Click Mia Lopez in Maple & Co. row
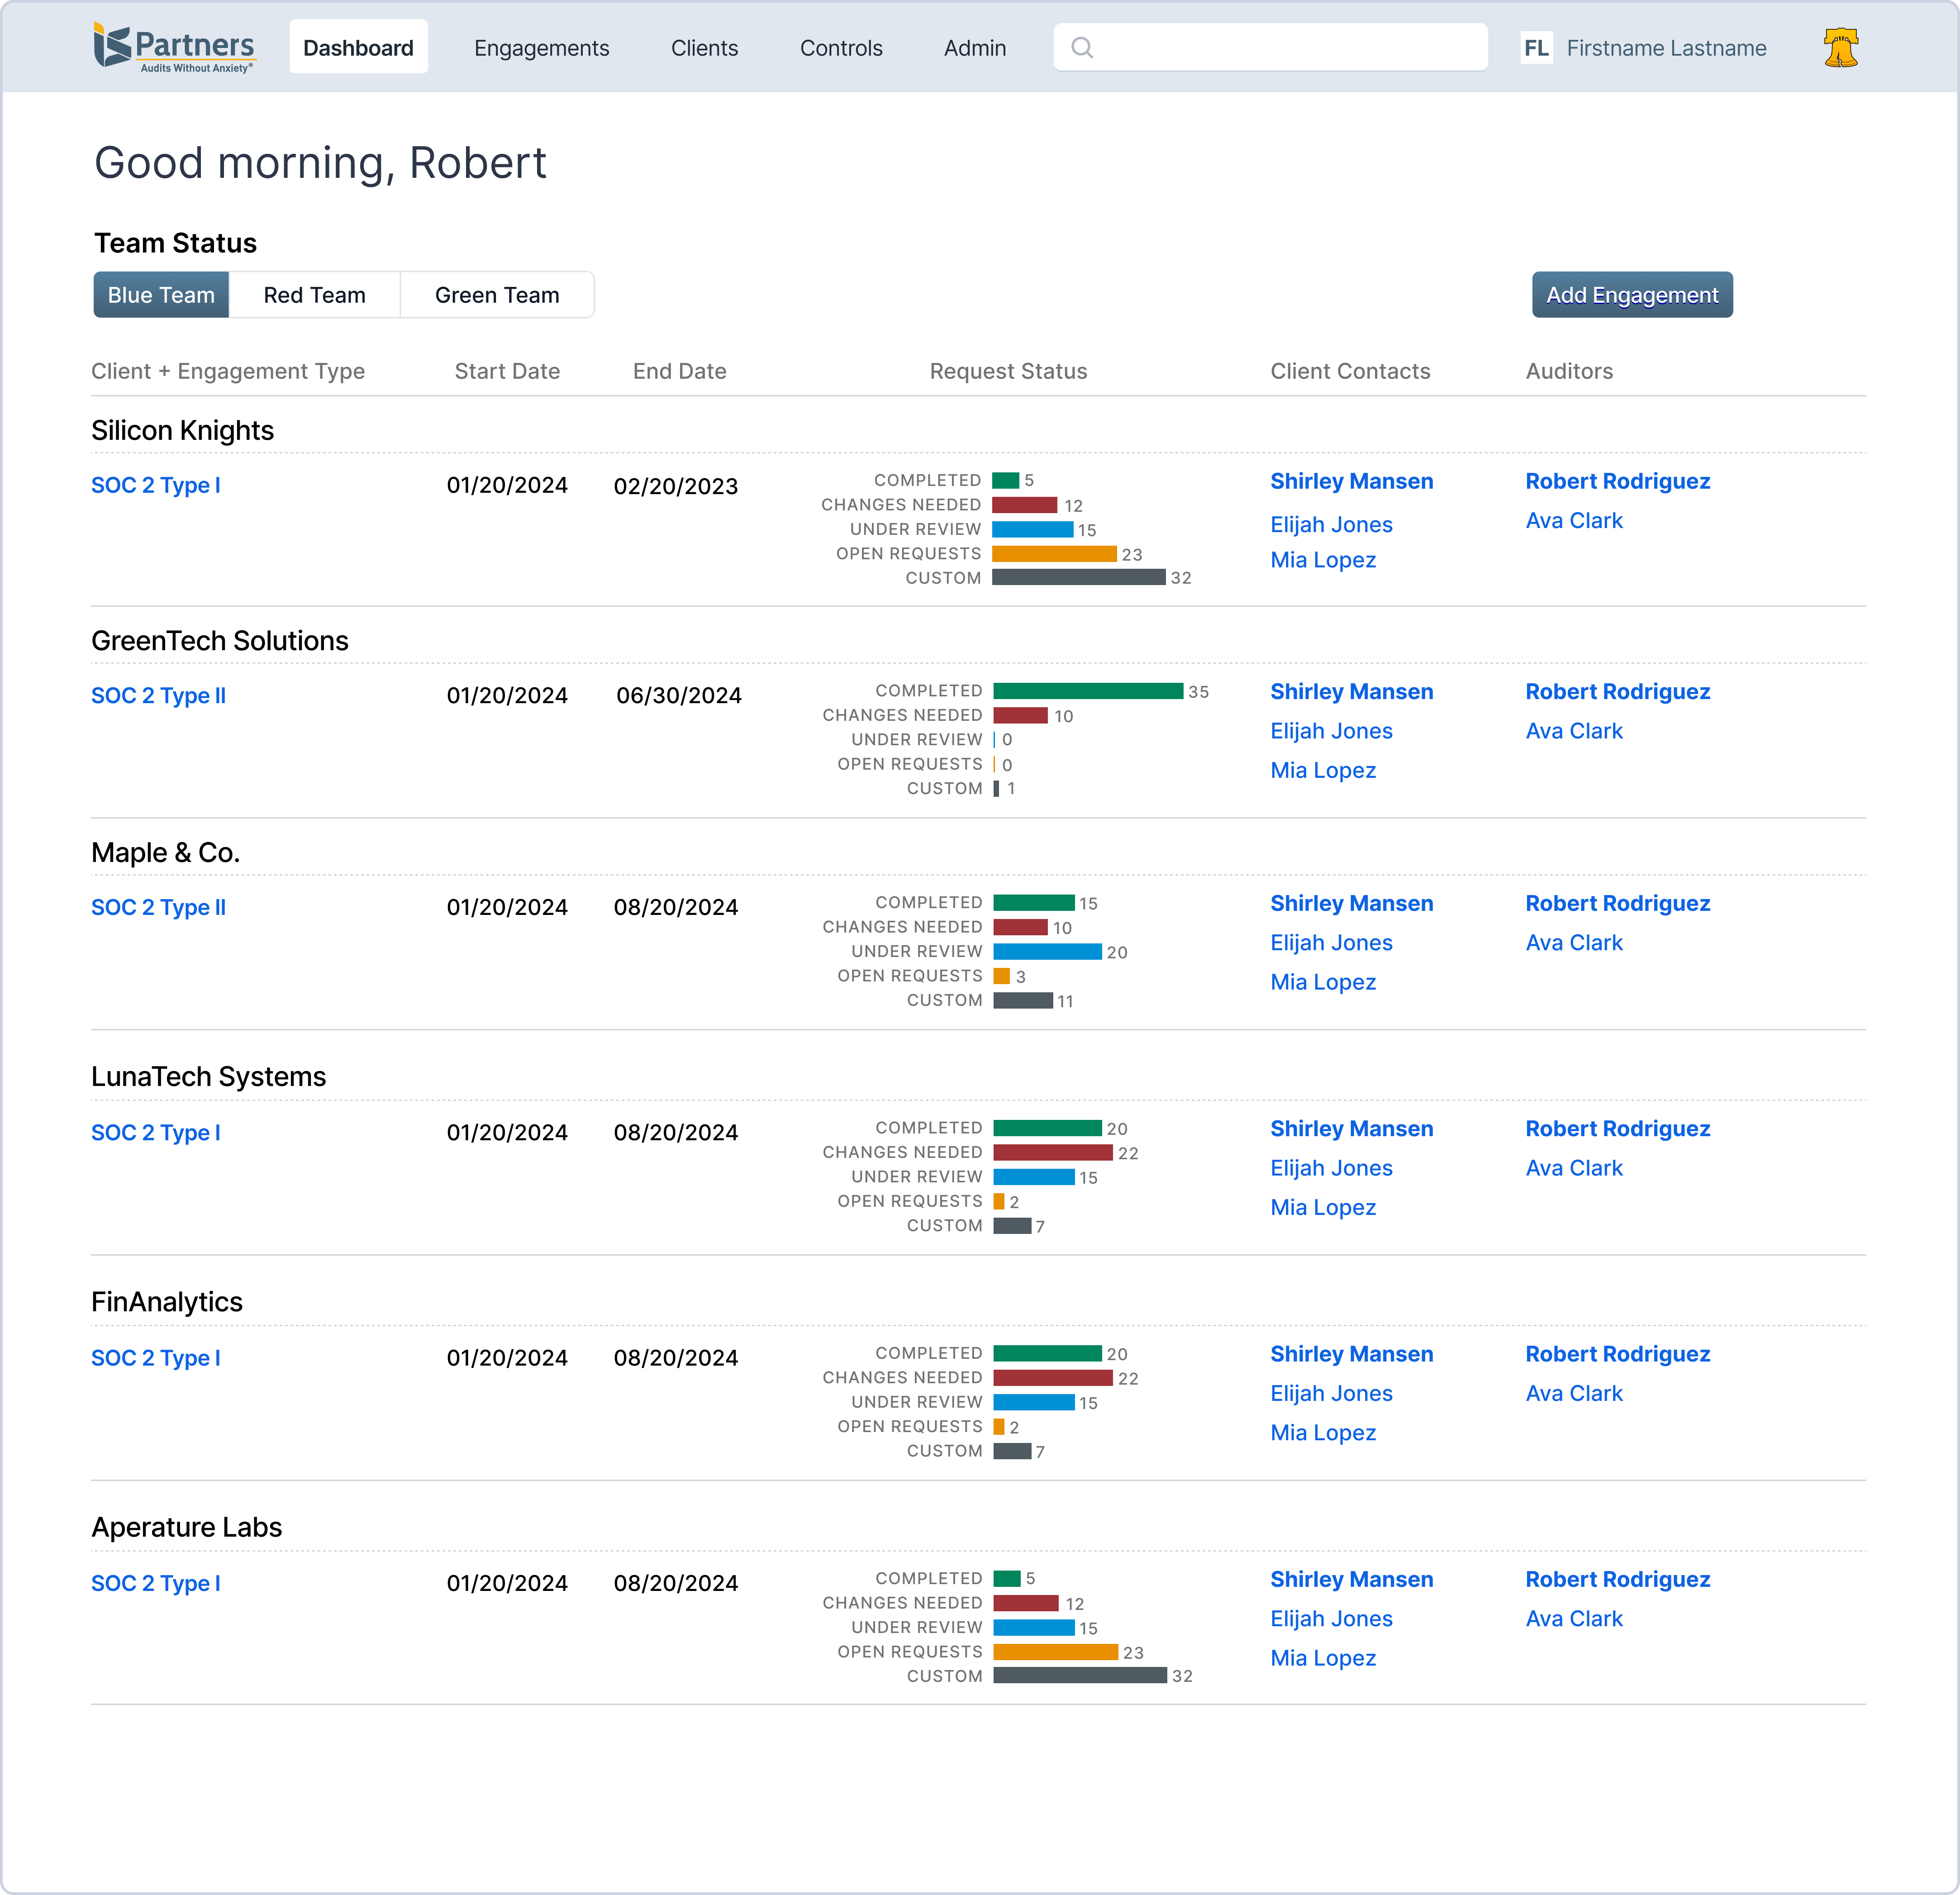The image size is (1960, 1895). click(x=1323, y=982)
